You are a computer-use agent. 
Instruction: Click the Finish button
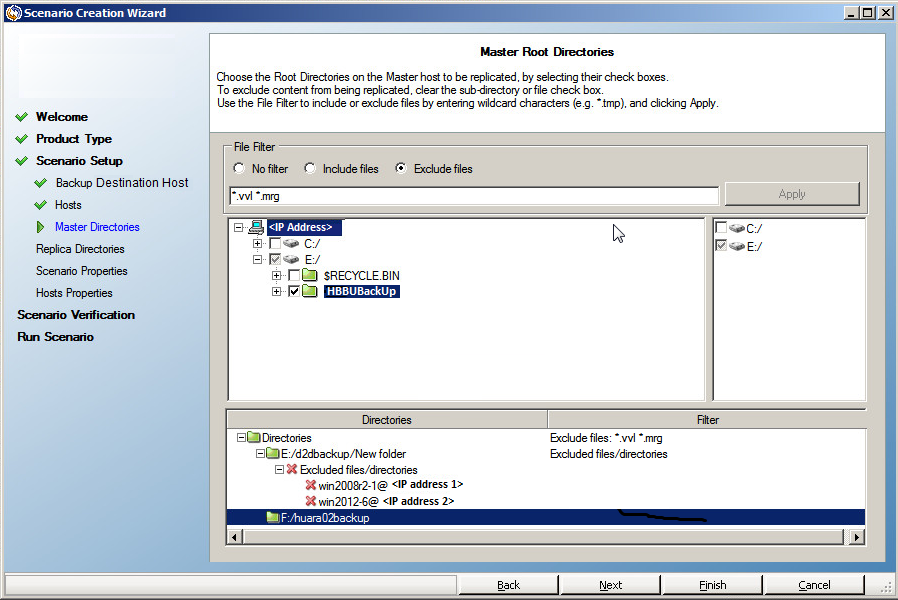pos(712,585)
